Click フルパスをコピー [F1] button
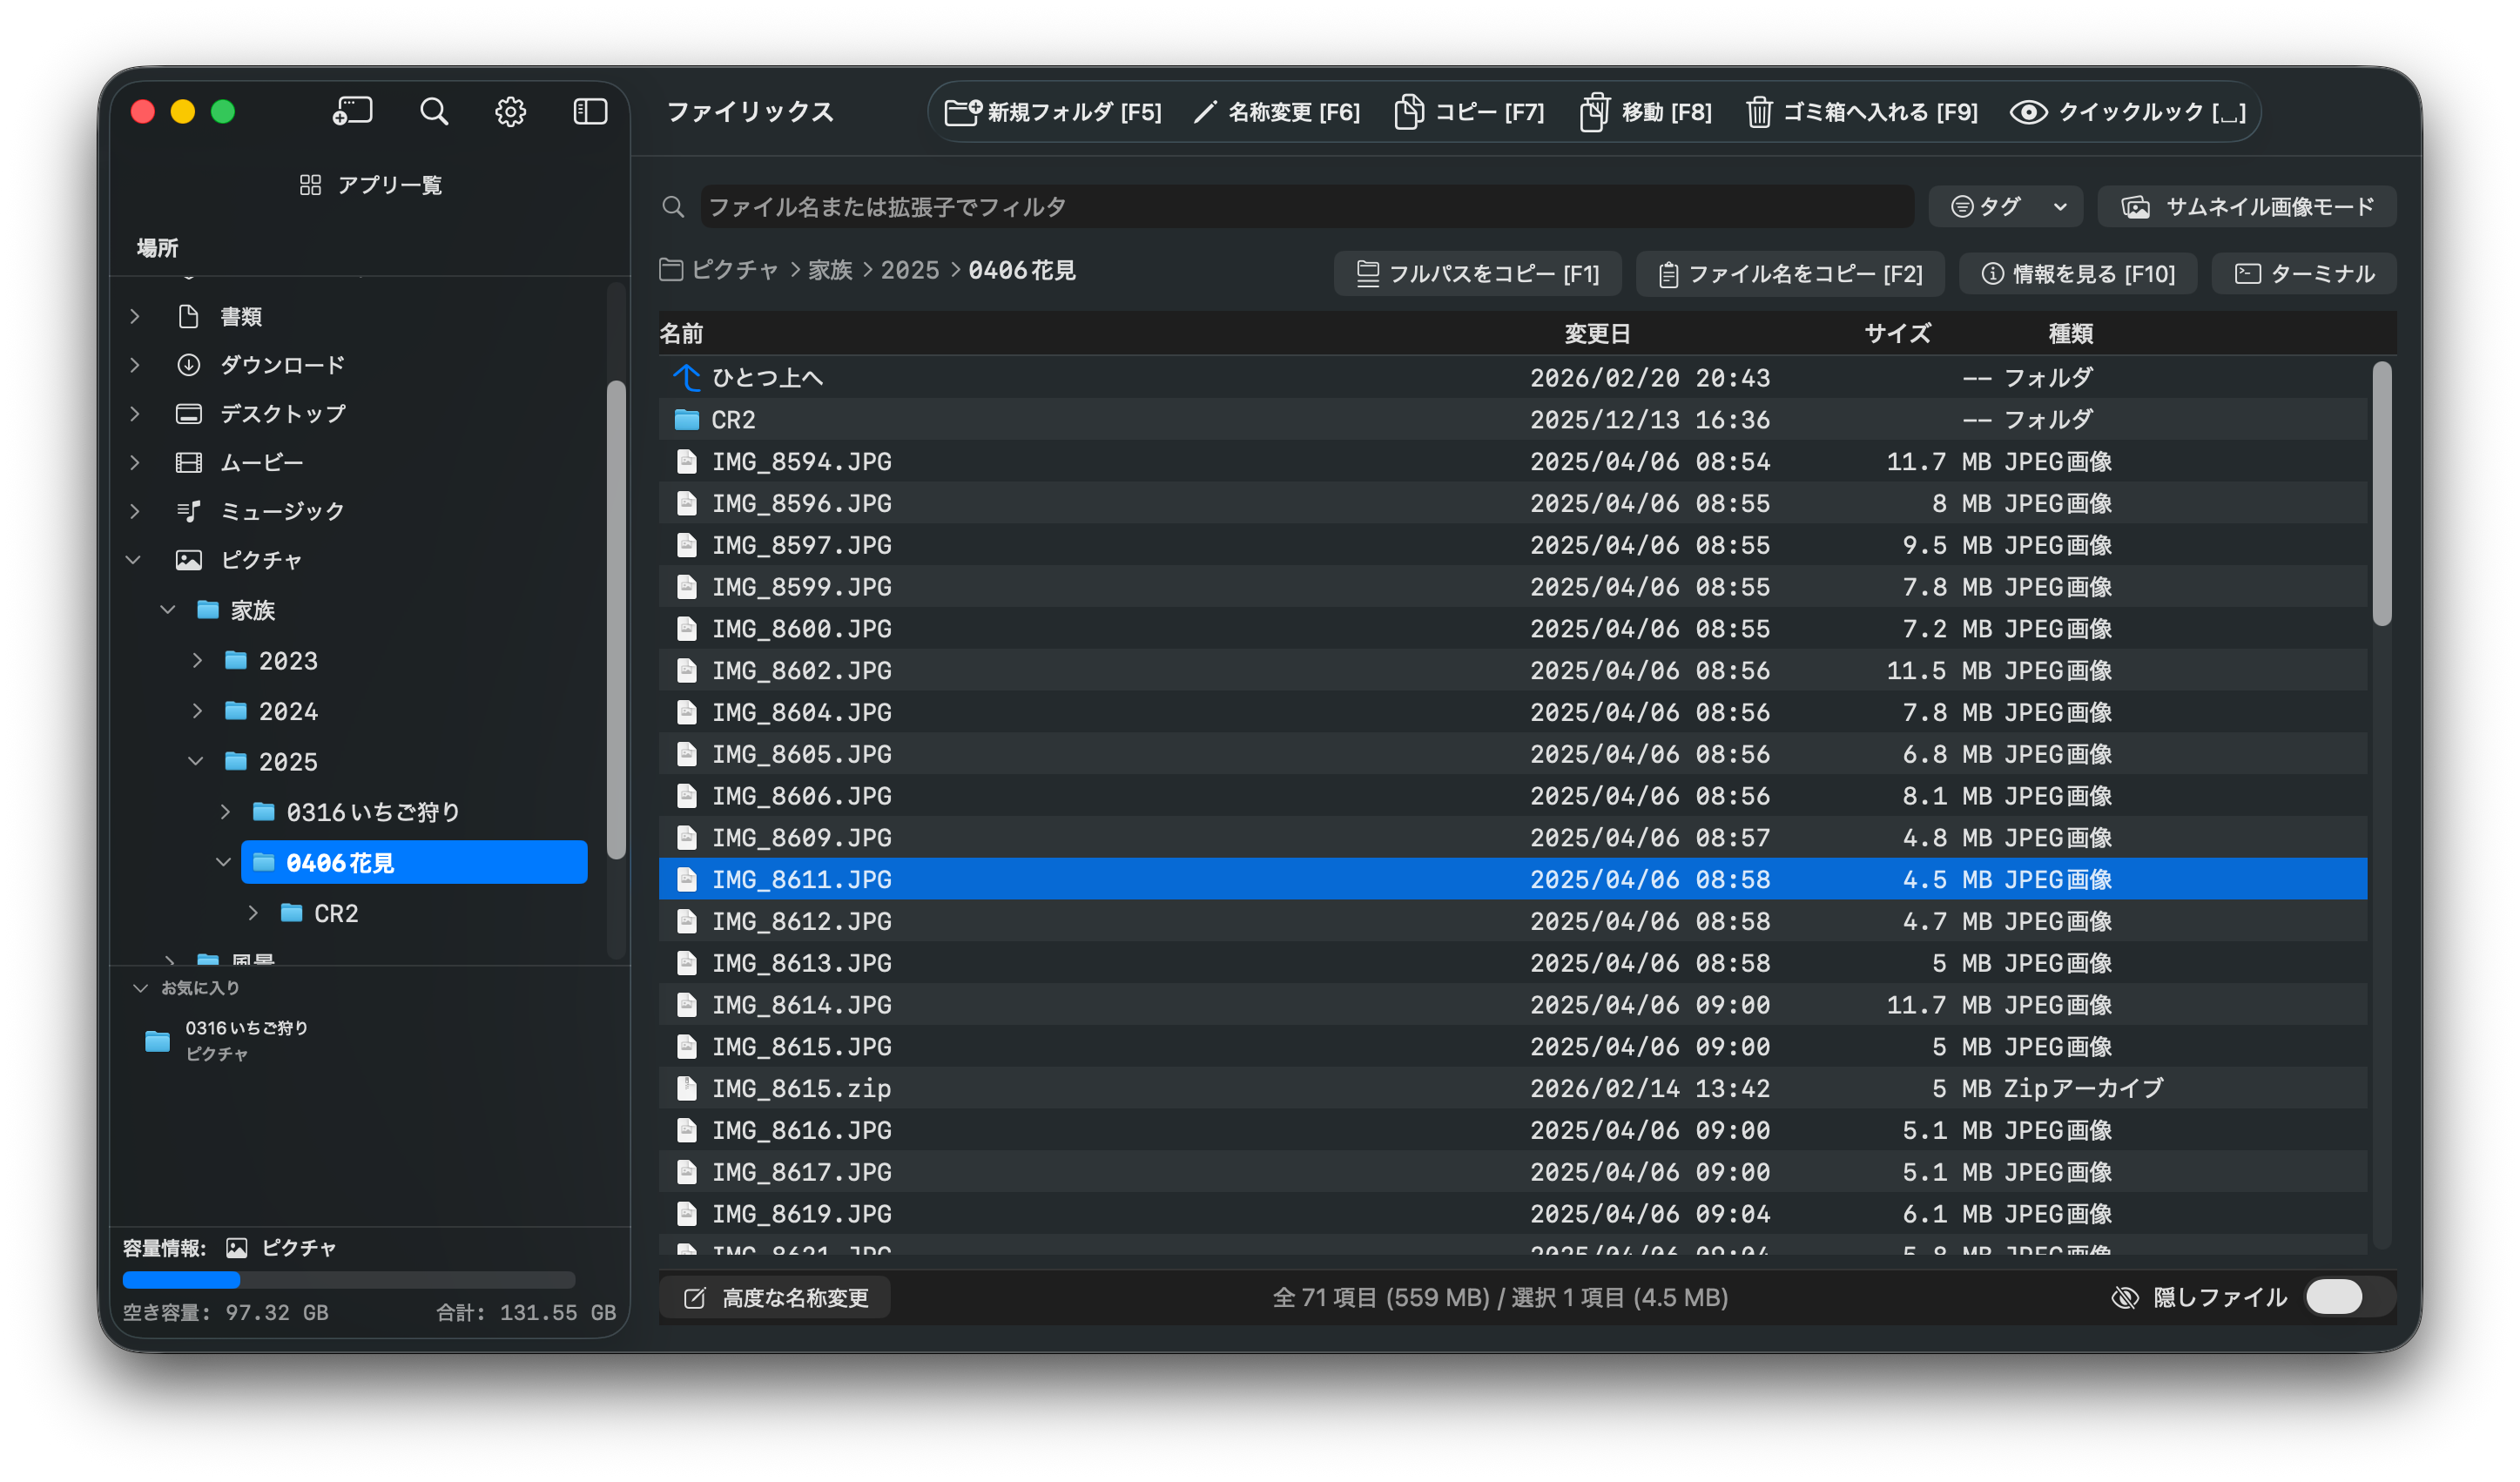The width and height of the screenshot is (2520, 1482). pos(1477,274)
